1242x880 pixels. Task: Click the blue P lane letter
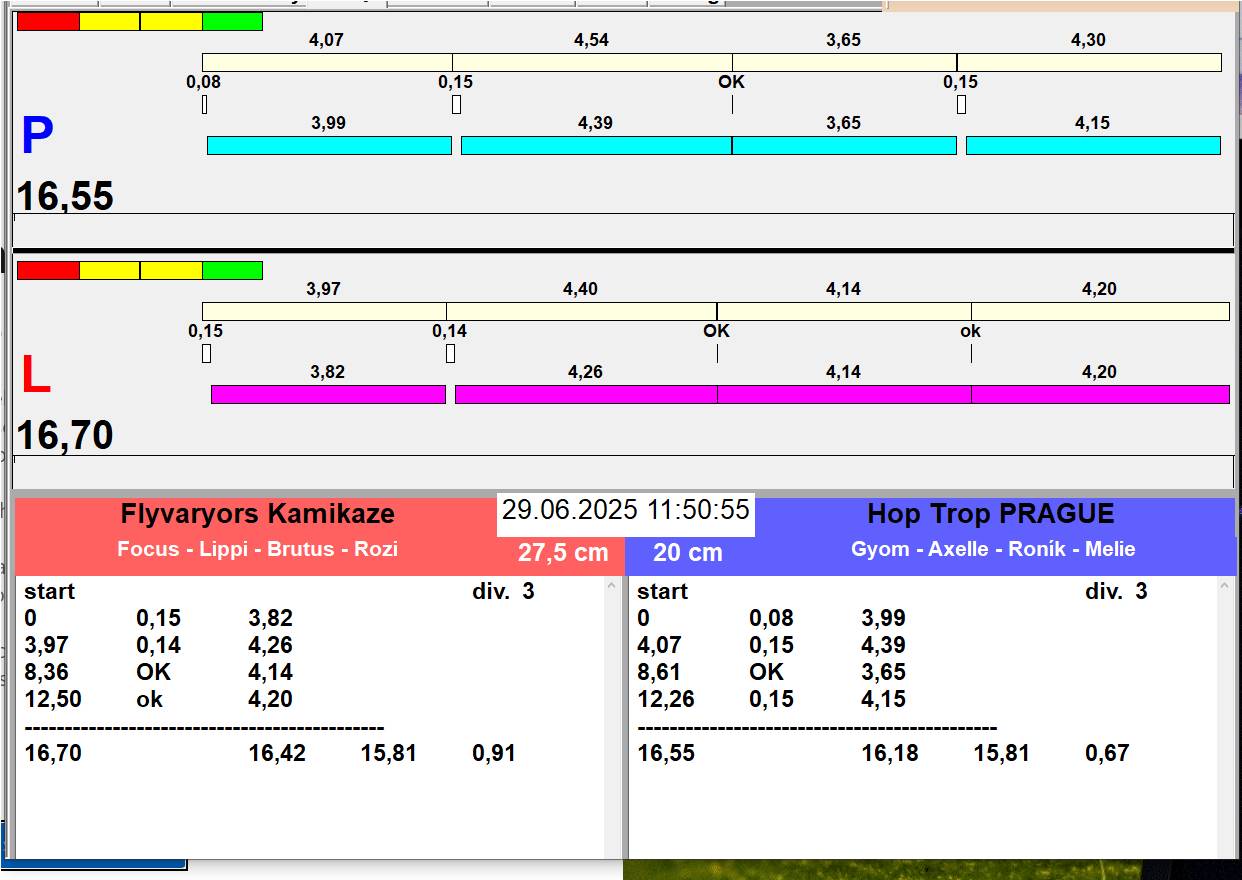pyautogui.click(x=37, y=137)
